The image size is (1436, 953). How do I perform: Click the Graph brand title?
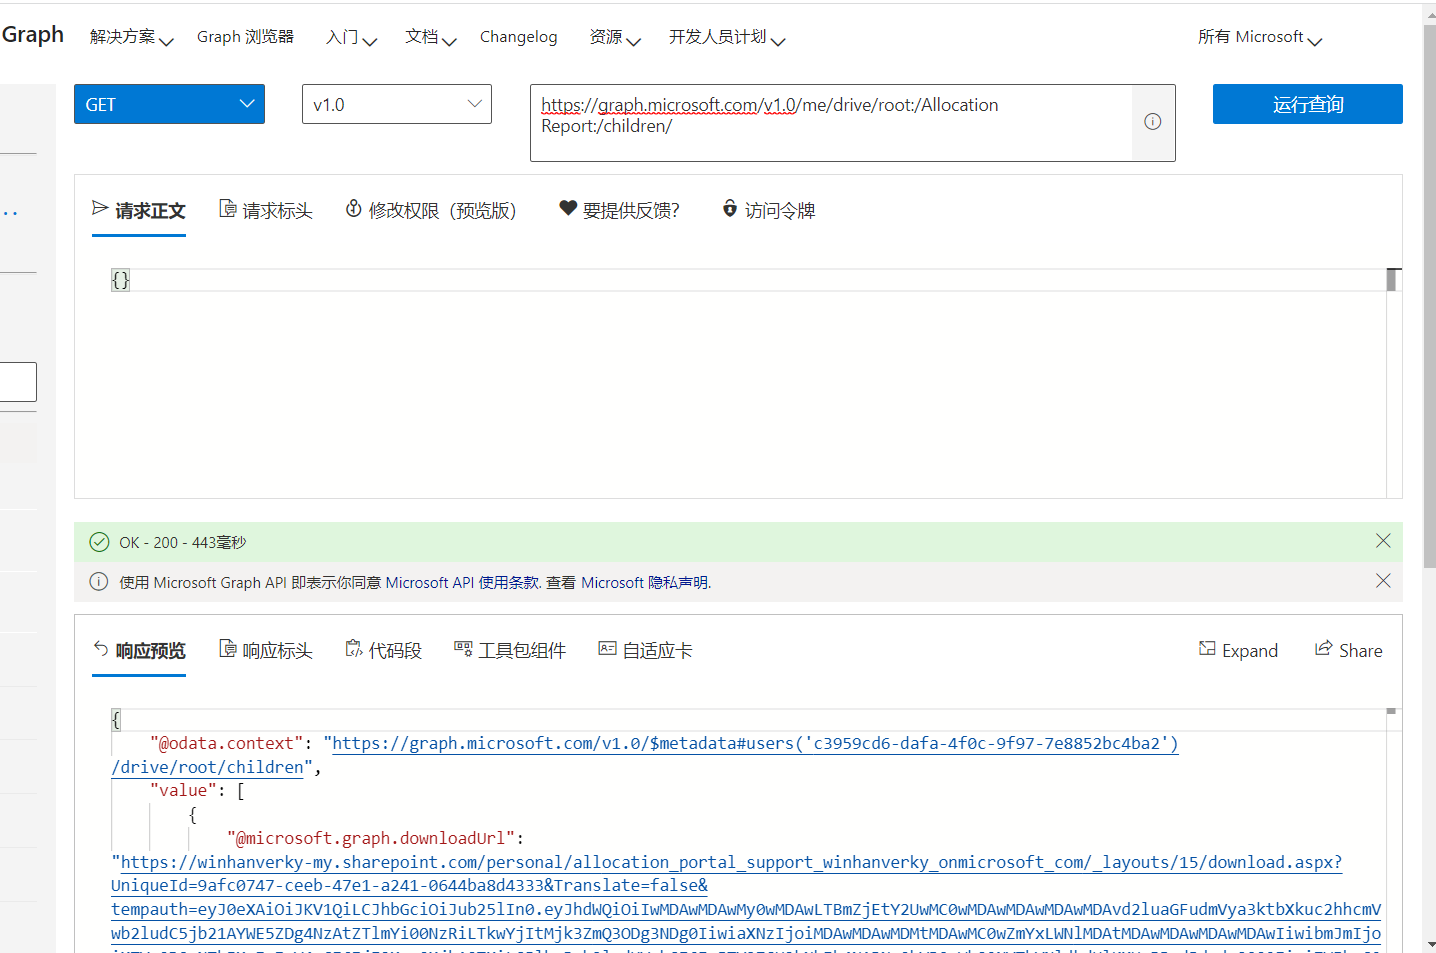(32, 34)
